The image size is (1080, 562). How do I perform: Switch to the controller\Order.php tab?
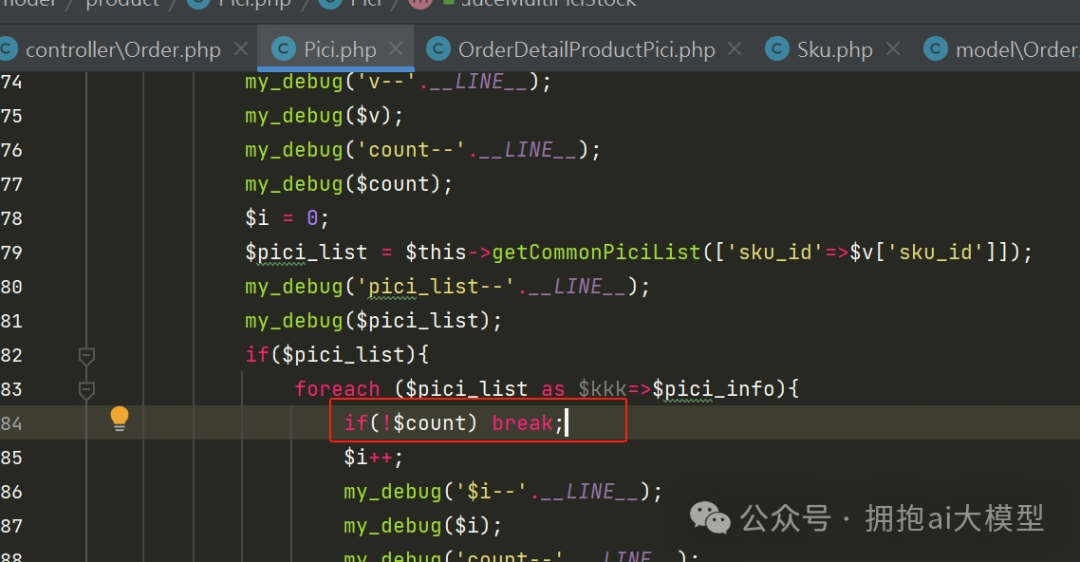point(123,50)
